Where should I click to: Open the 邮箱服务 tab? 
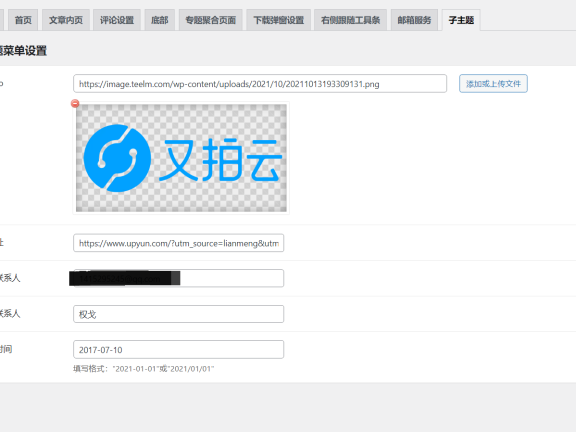(x=414, y=20)
